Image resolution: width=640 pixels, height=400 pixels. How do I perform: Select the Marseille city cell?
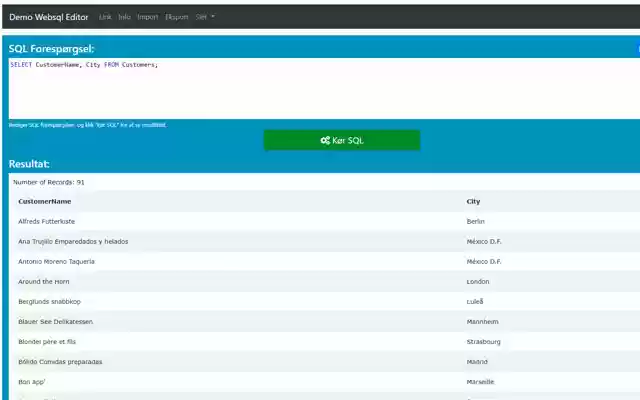pos(480,382)
